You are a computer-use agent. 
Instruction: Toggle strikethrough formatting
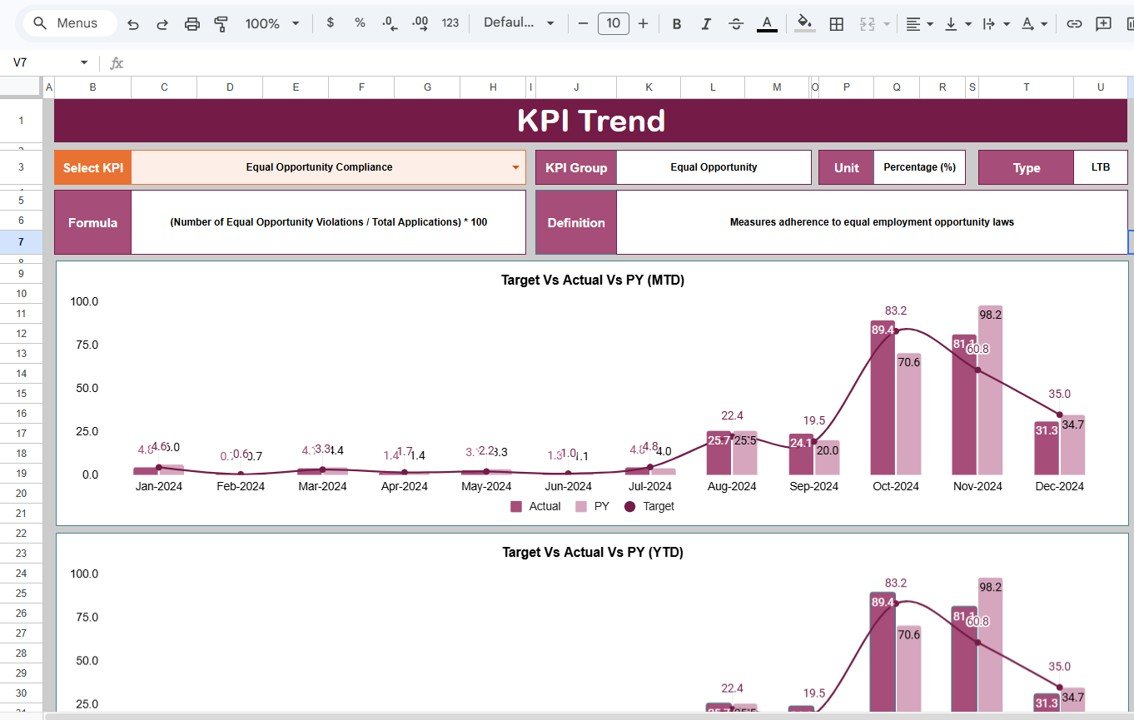[736, 22]
